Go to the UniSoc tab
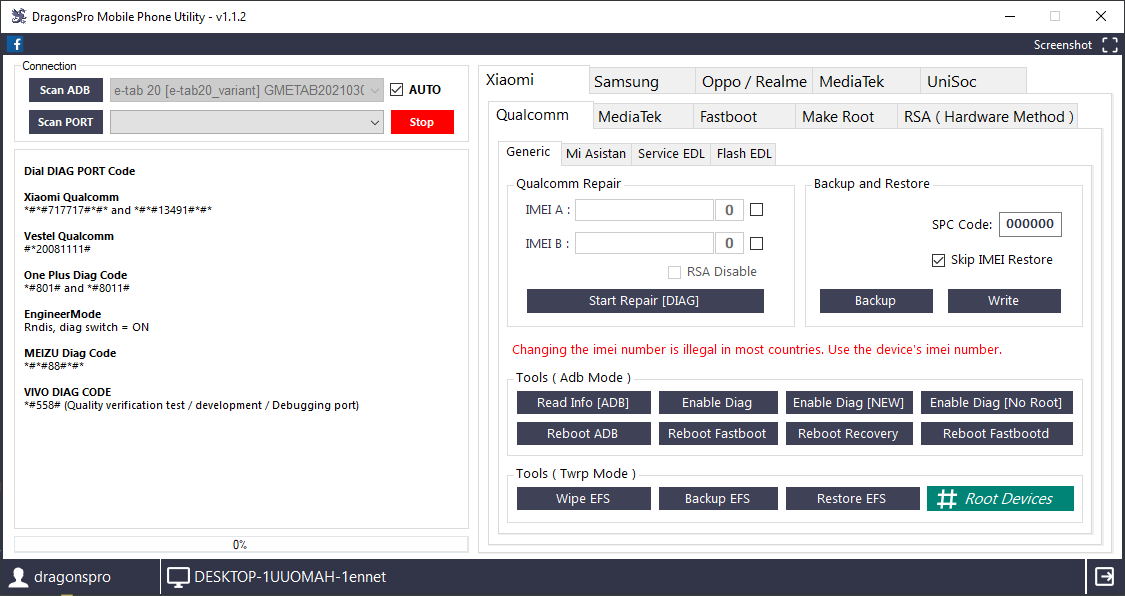Screen dimensions: 1125x596 (973, 82)
